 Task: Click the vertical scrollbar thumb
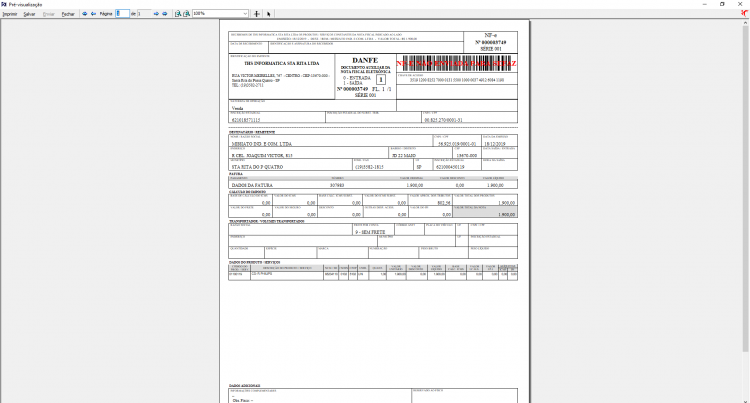(746, 186)
